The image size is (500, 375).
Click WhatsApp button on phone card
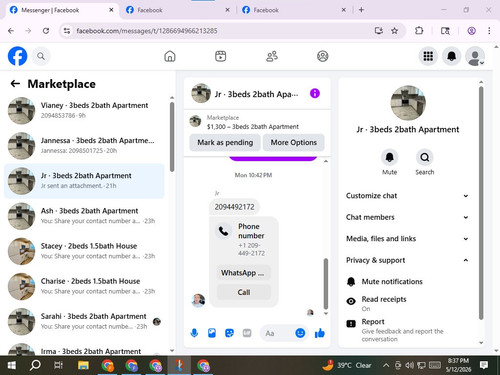(243, 273)
